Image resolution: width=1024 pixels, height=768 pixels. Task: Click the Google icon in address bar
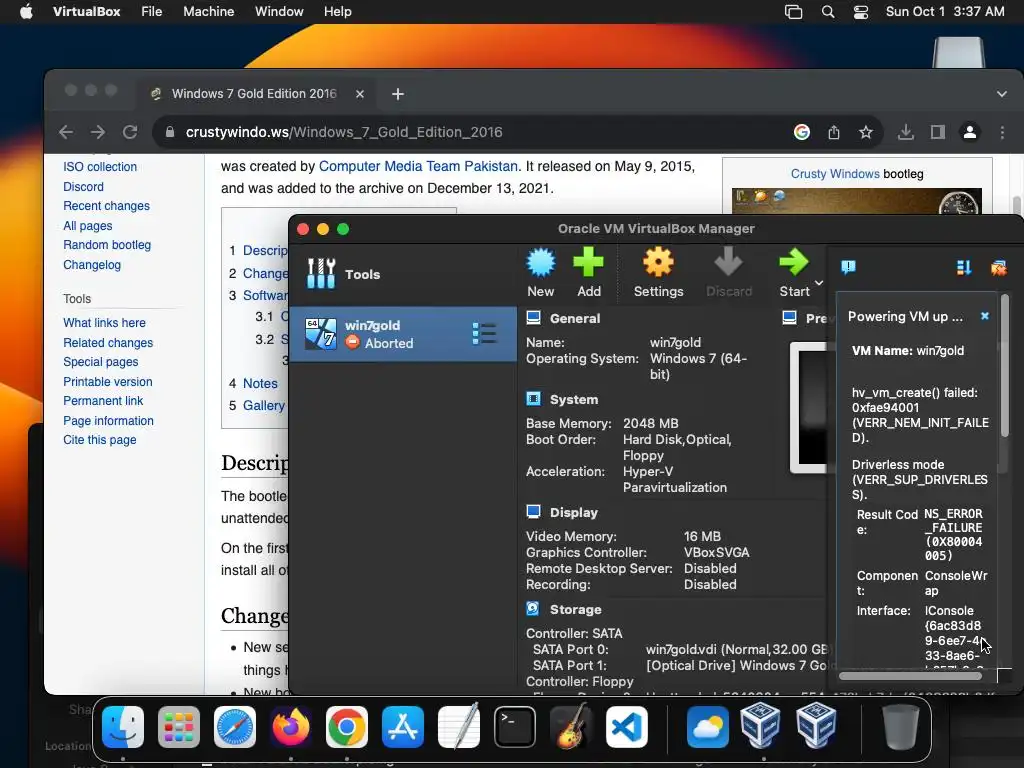point(802,132)
